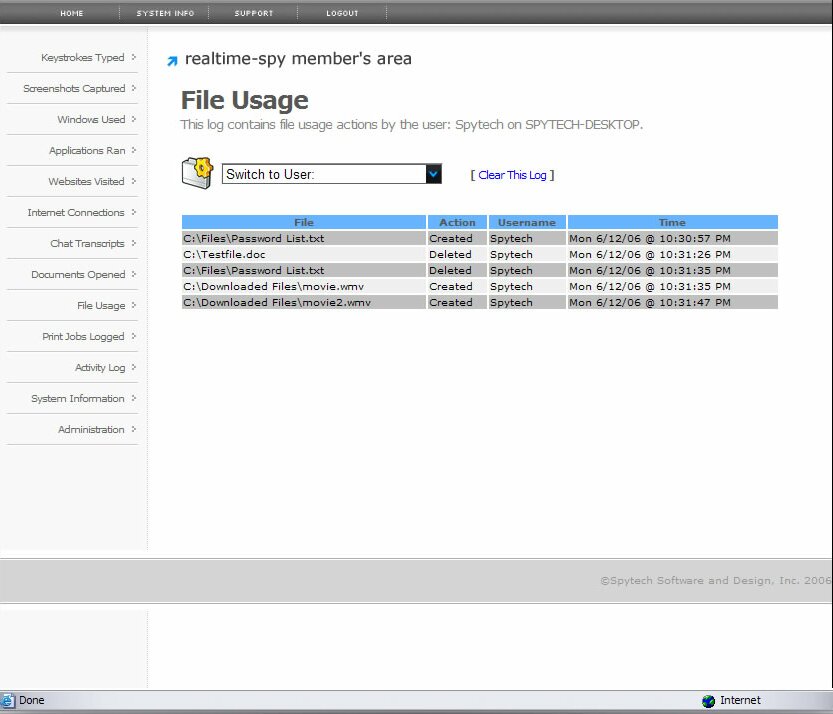The image size is (833, 714).
Task: Expand the Keystrokes Typed sidebar arrow
Action: pyautogui.click(x=134, y=58)
